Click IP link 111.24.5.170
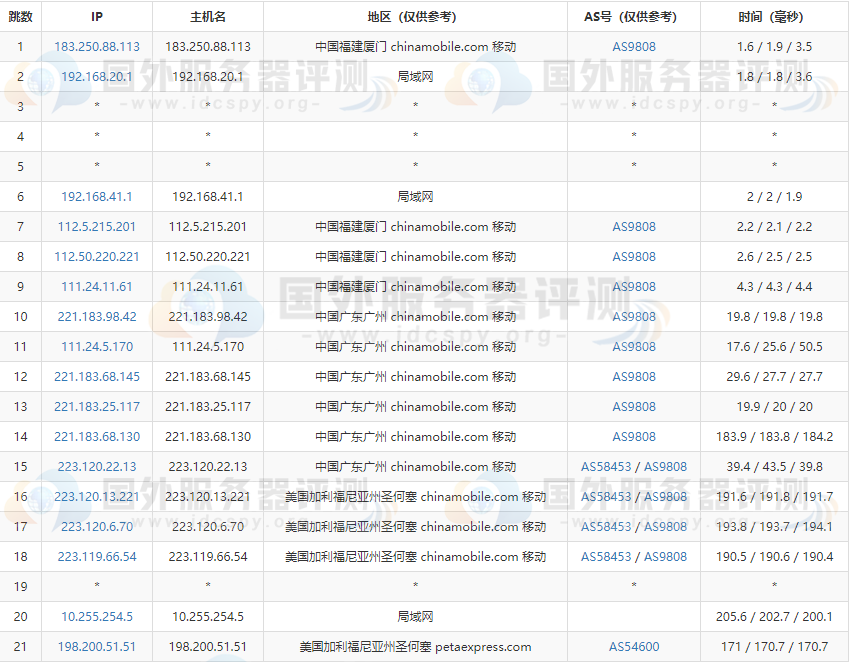 click(x=97, y=347)
